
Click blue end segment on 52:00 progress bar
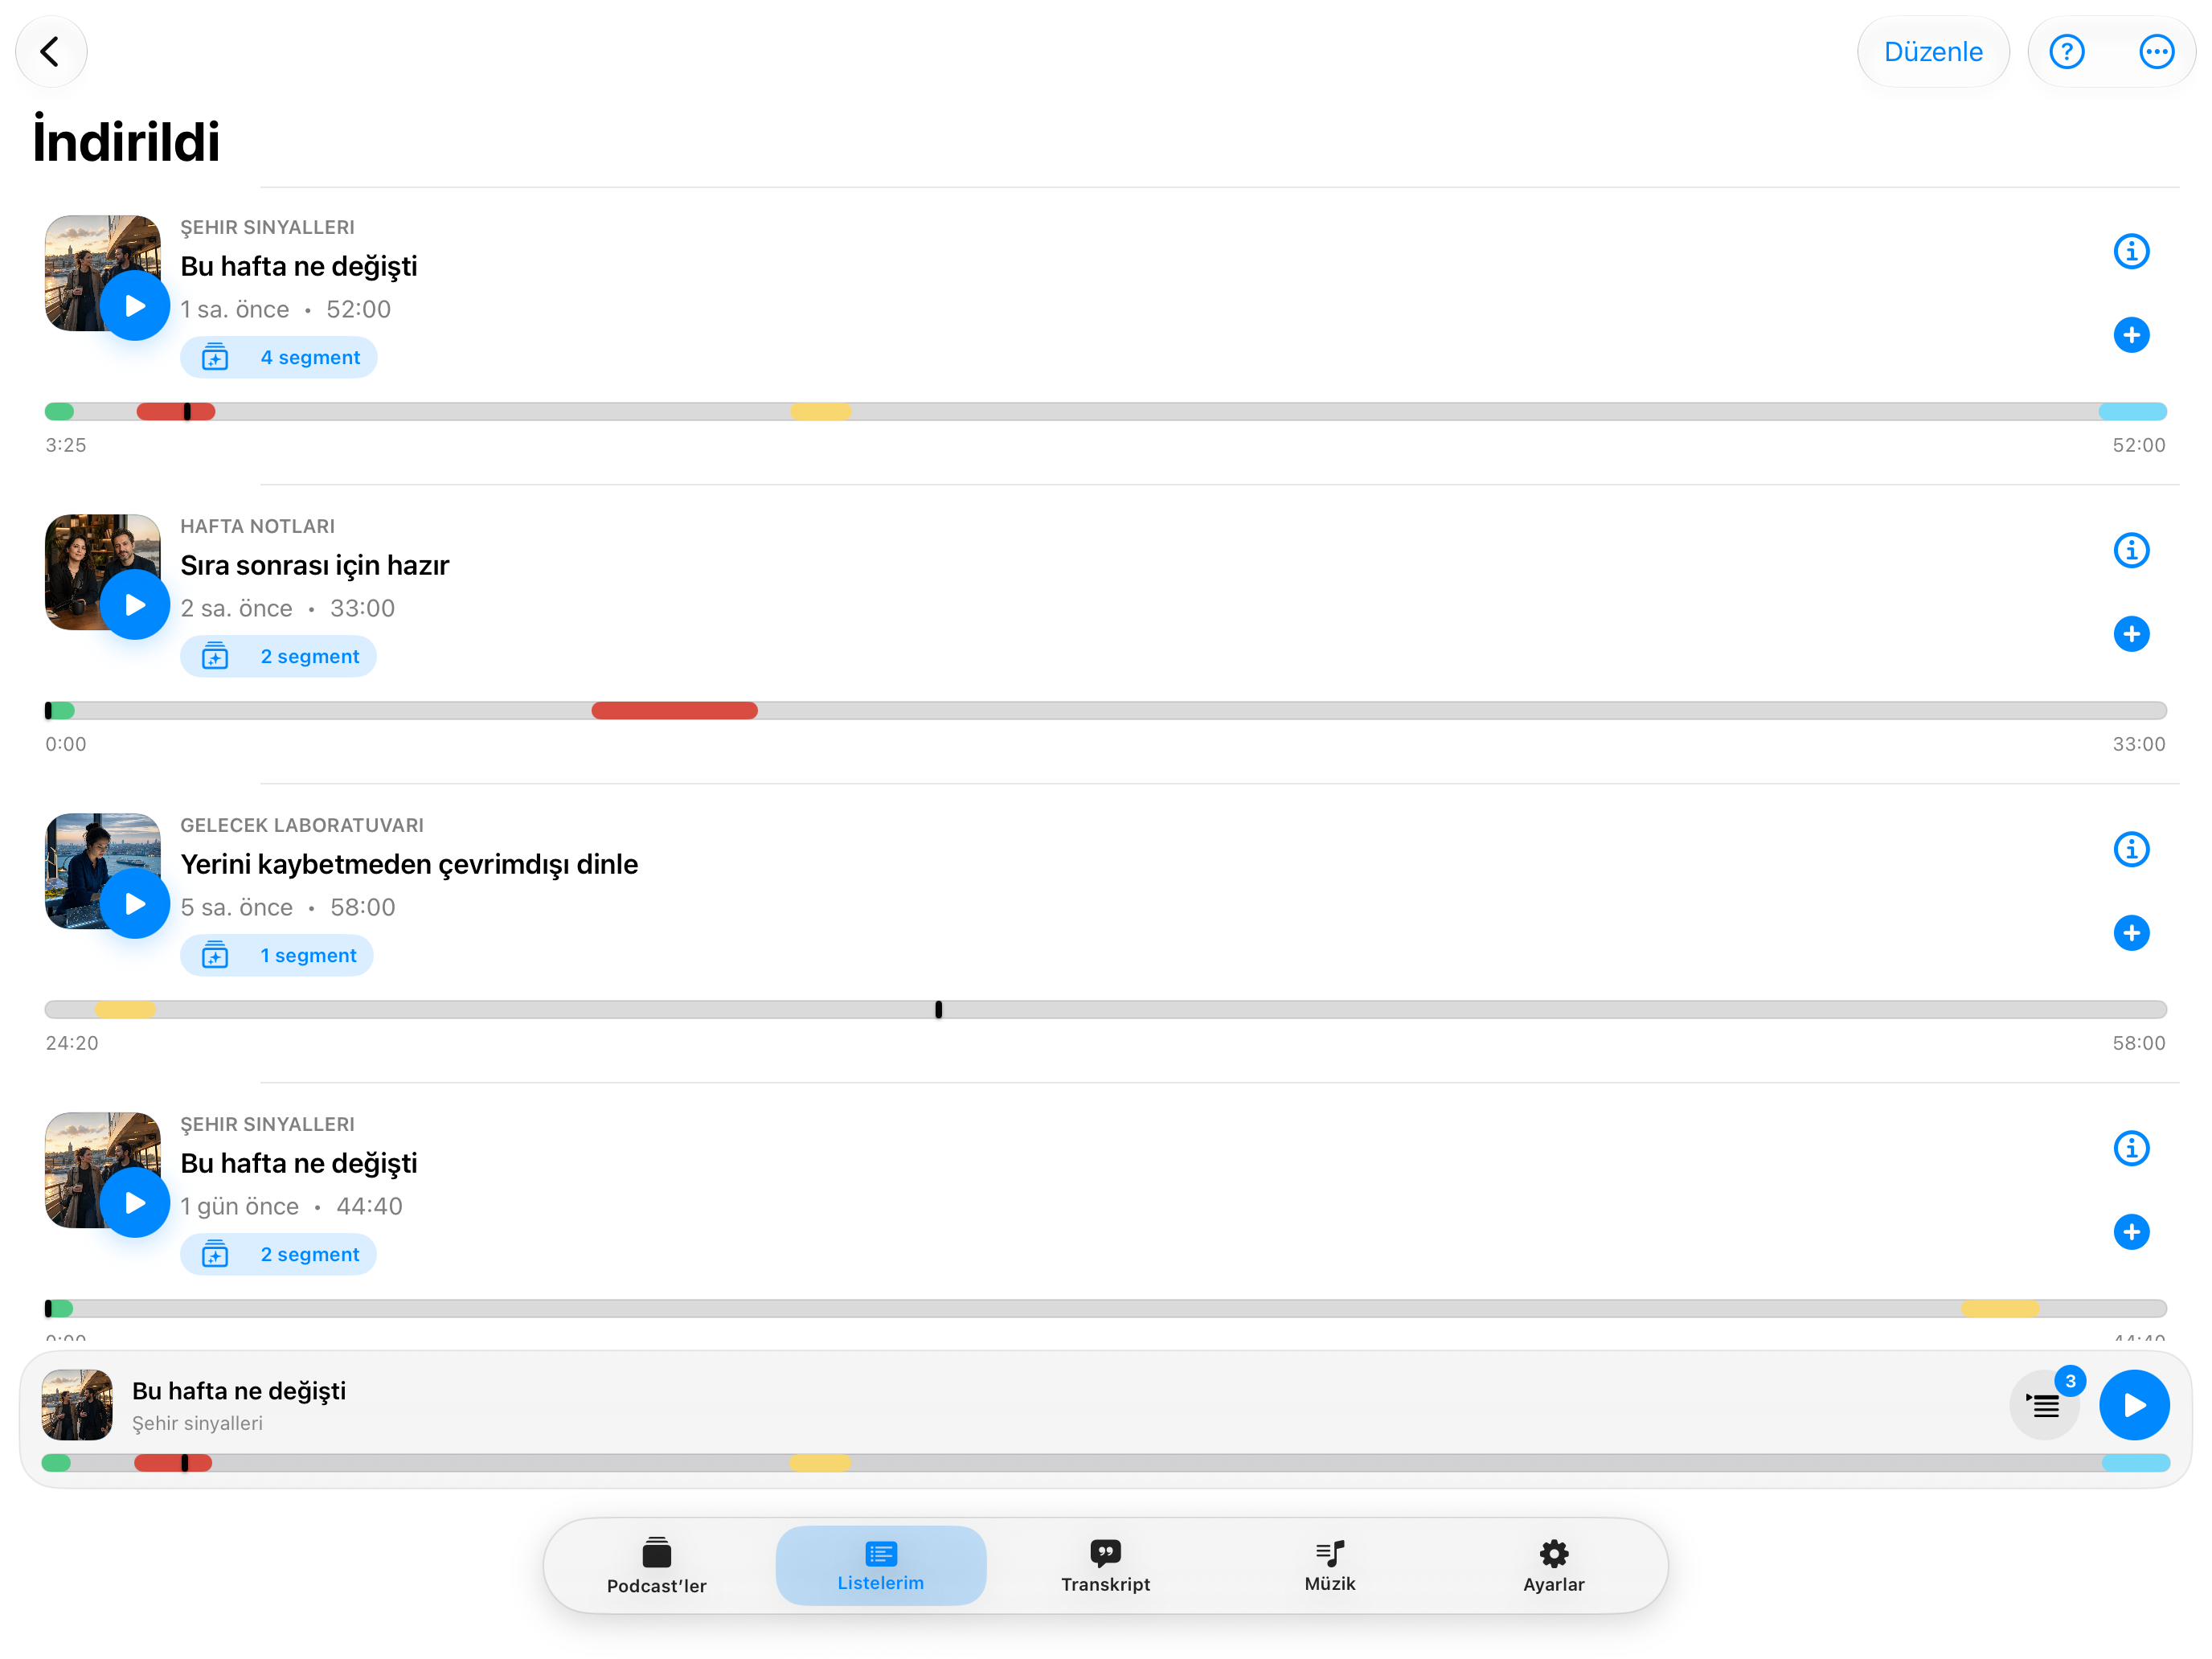(2132, 412)
